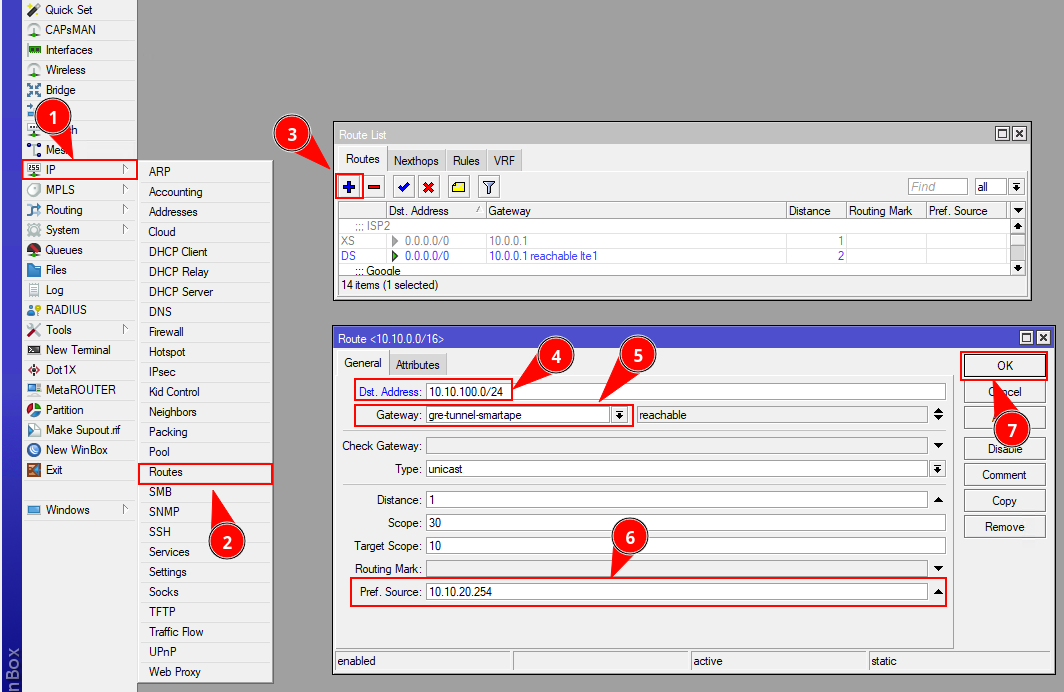1064x692 pixels.
Task: Click the remove route minus icon
Action: pos(374,187)
